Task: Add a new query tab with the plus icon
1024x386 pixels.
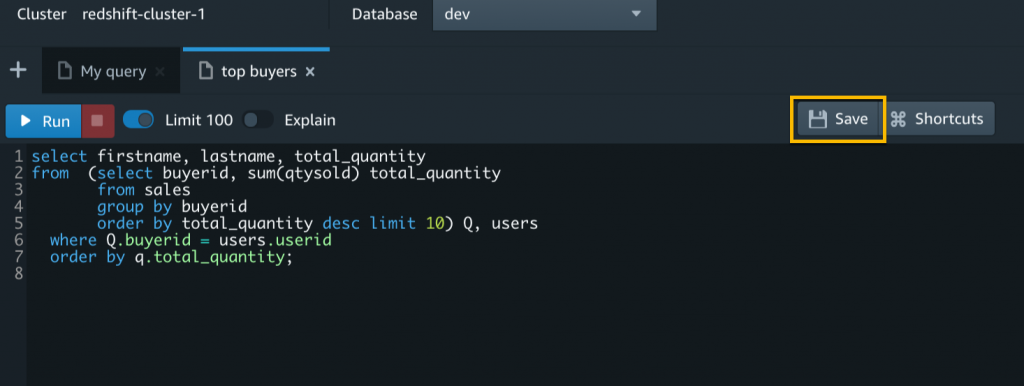Action: pyautogui.click(x=18, y=71)
